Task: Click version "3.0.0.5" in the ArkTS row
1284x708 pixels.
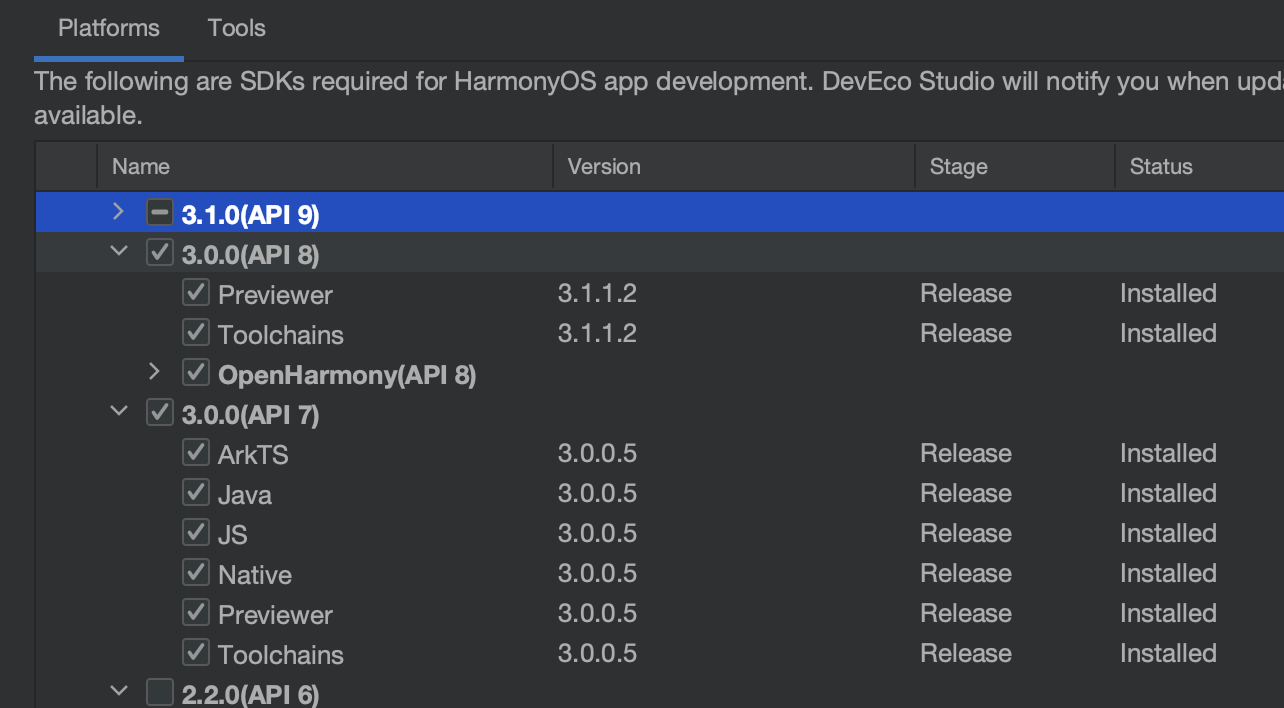Action: coord(597,453)
